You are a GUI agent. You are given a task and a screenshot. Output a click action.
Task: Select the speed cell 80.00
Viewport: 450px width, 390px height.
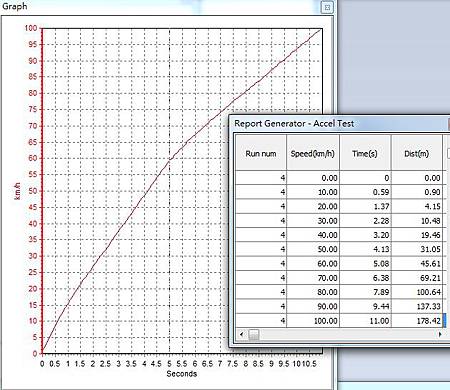click(313, 292)
